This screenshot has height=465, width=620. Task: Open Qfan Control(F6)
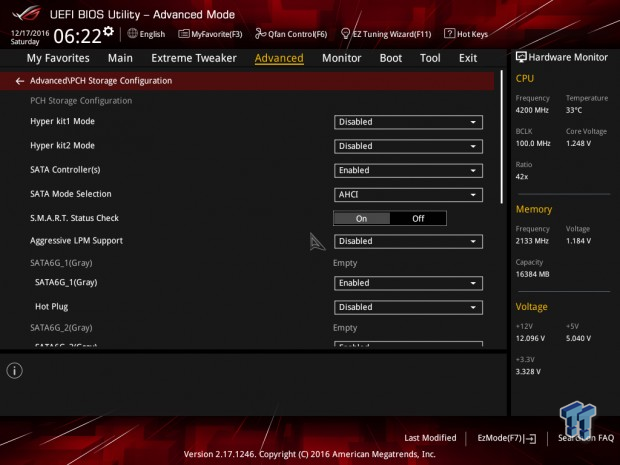[291, 34]
